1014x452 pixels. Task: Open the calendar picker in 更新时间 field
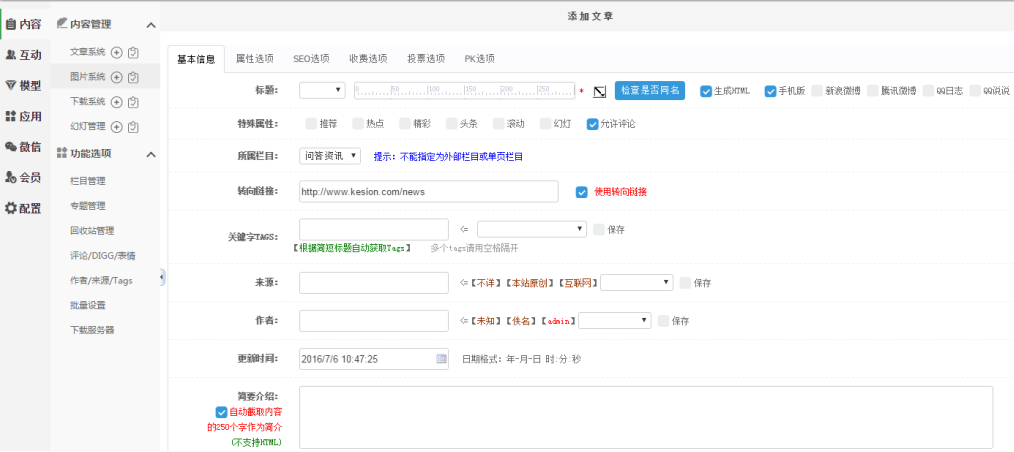pos(441,358)
